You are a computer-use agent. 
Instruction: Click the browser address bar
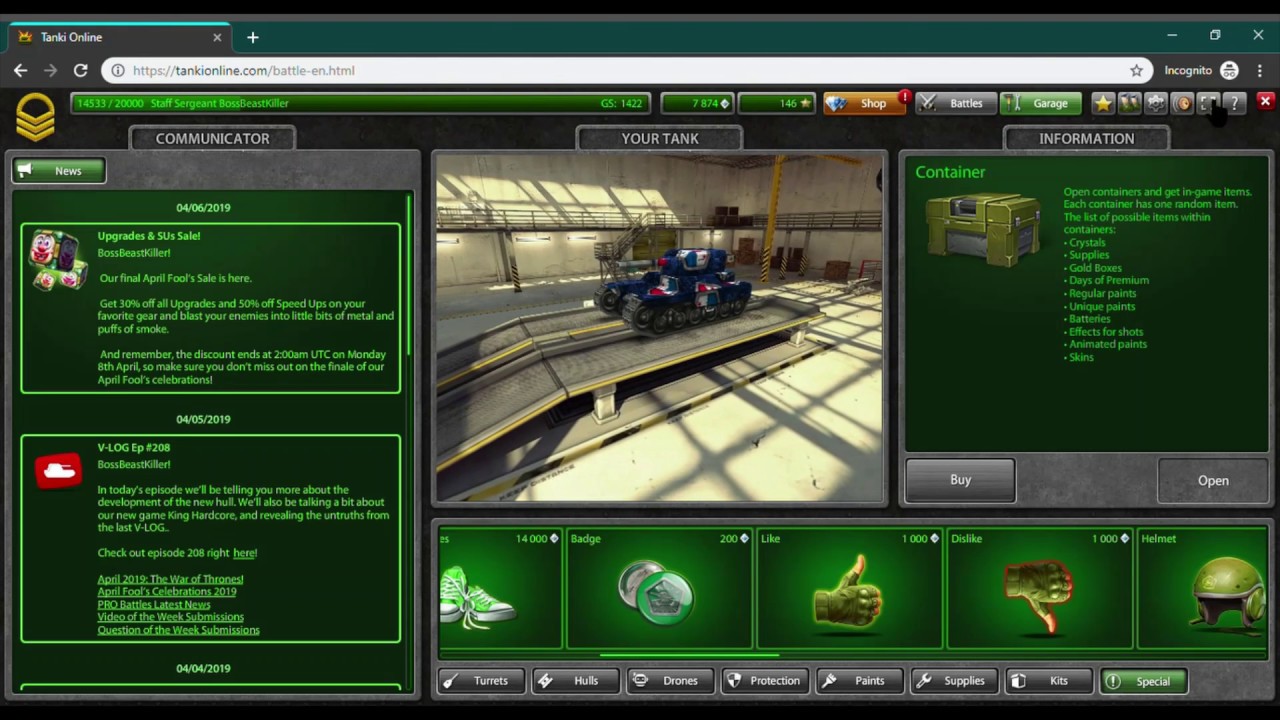coord(625,71)
